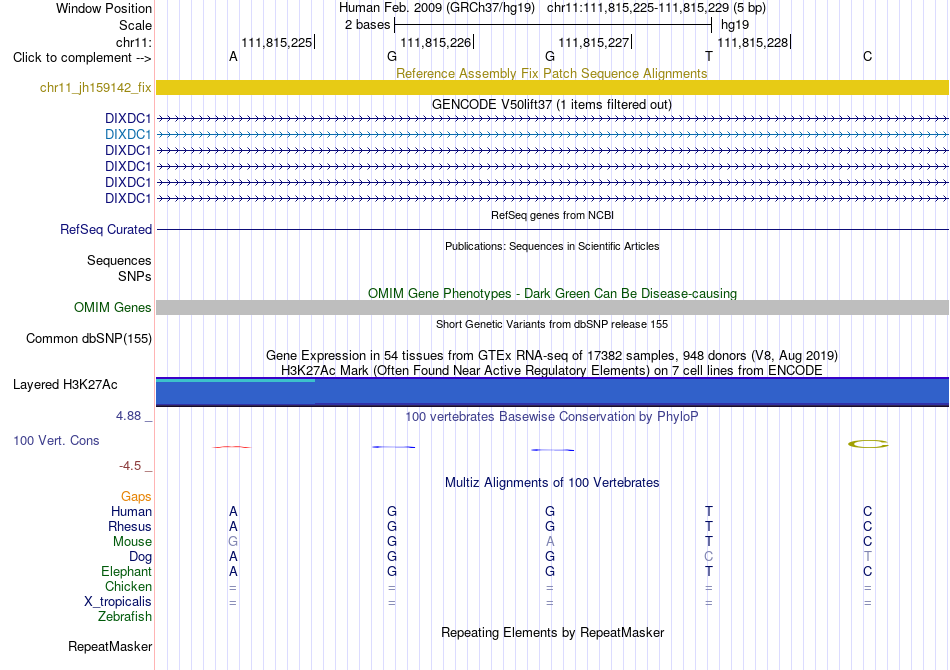
Task: Open Reference Assembly Fix Patch Sequence Alignments track
Action: (551, 73)
